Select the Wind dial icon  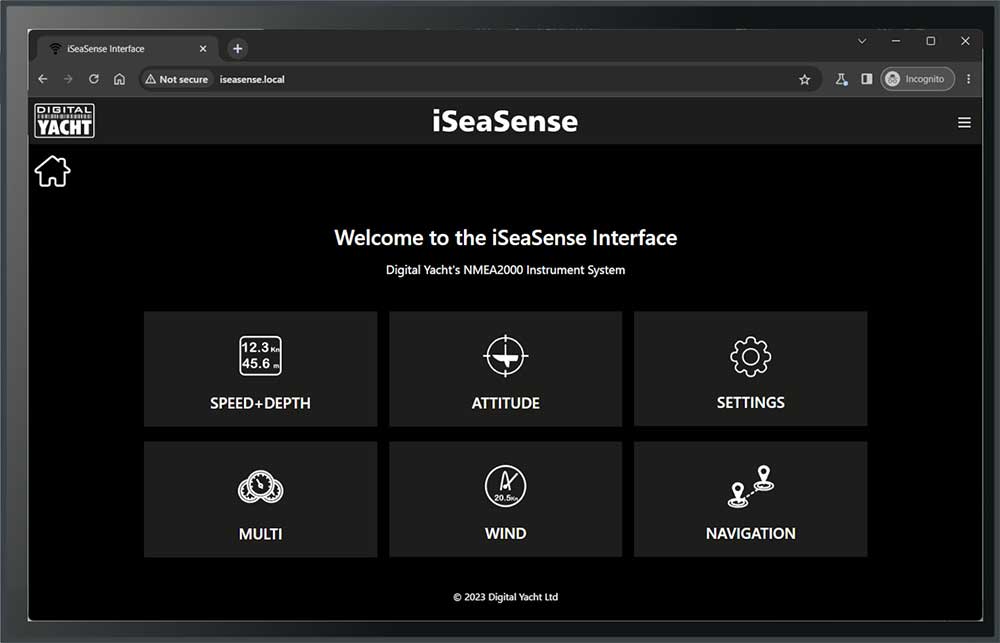click(x=505, y=486)
